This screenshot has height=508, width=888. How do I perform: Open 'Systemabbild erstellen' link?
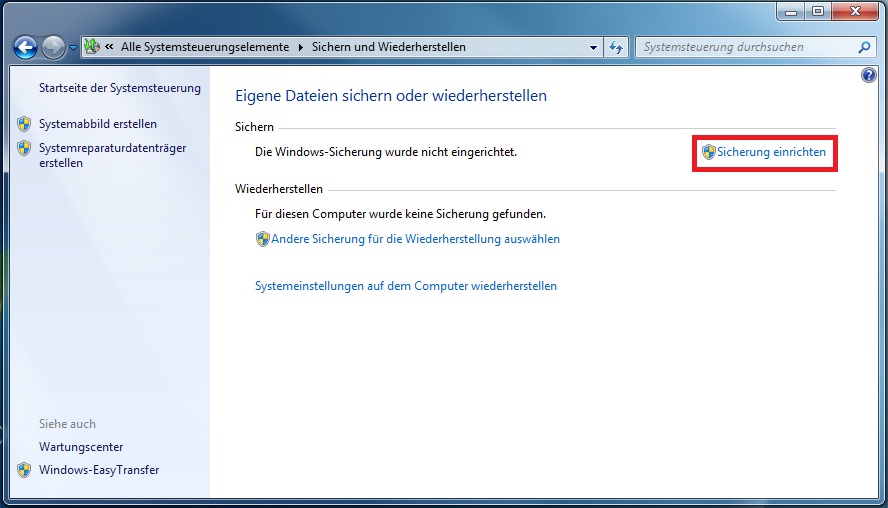point(98,124)
